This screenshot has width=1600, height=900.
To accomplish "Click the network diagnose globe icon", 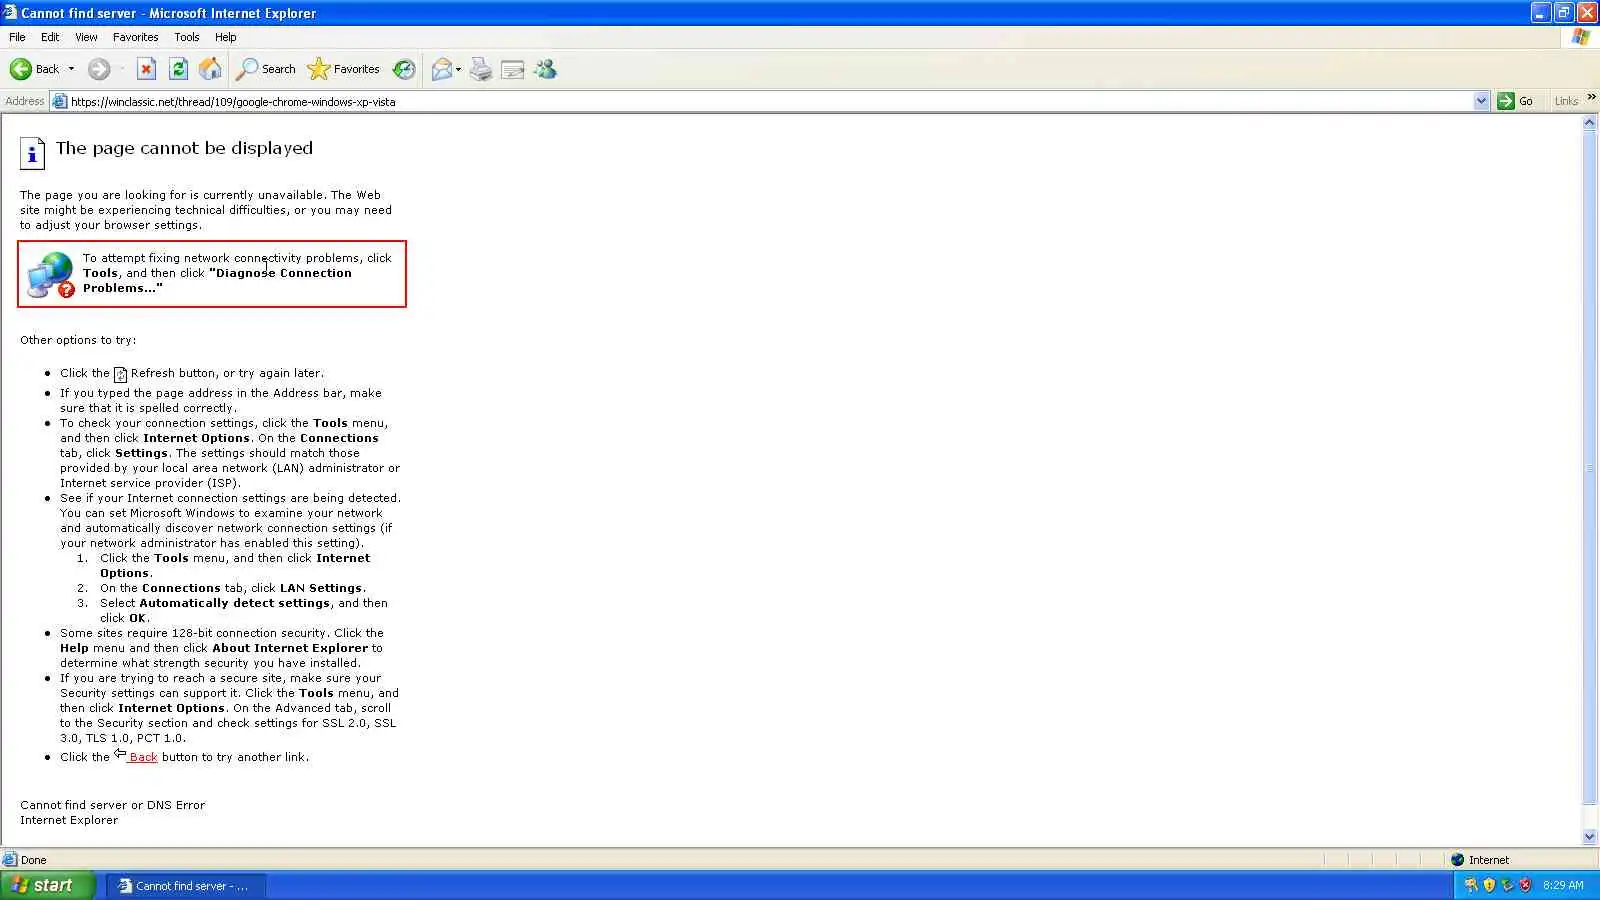I will (x=51, y=275).
